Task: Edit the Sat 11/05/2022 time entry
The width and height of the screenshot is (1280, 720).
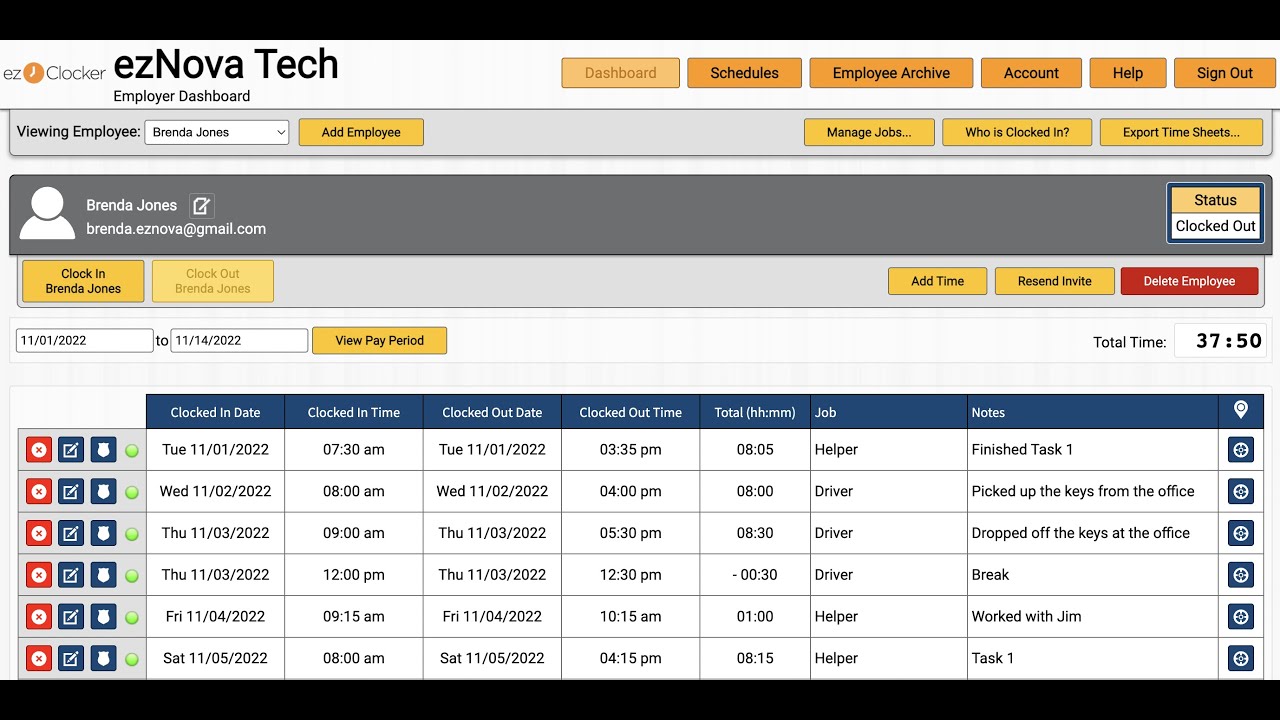Action: coord(71,658)
